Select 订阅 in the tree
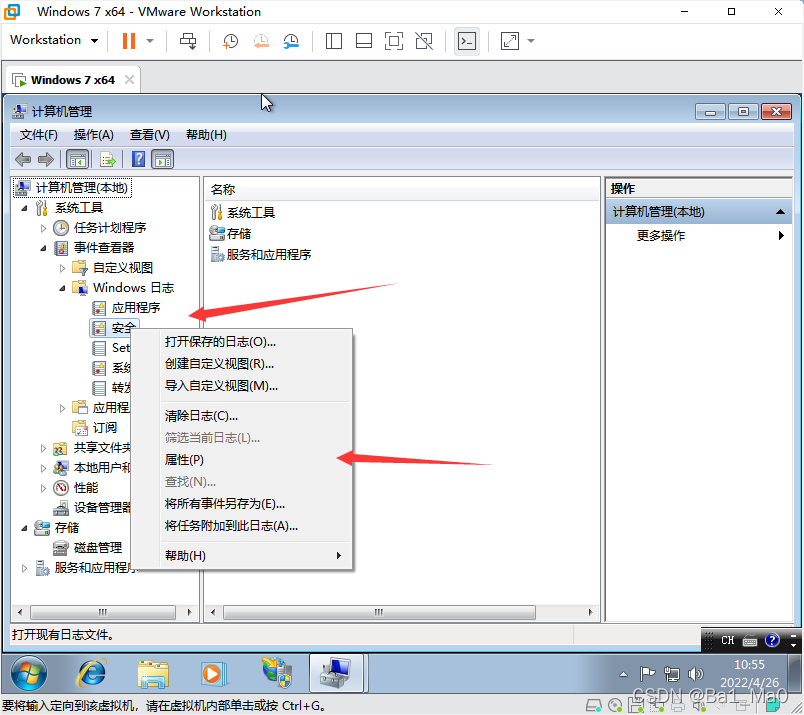Viewport: 804px width, 715px height. tap(105, 427)
